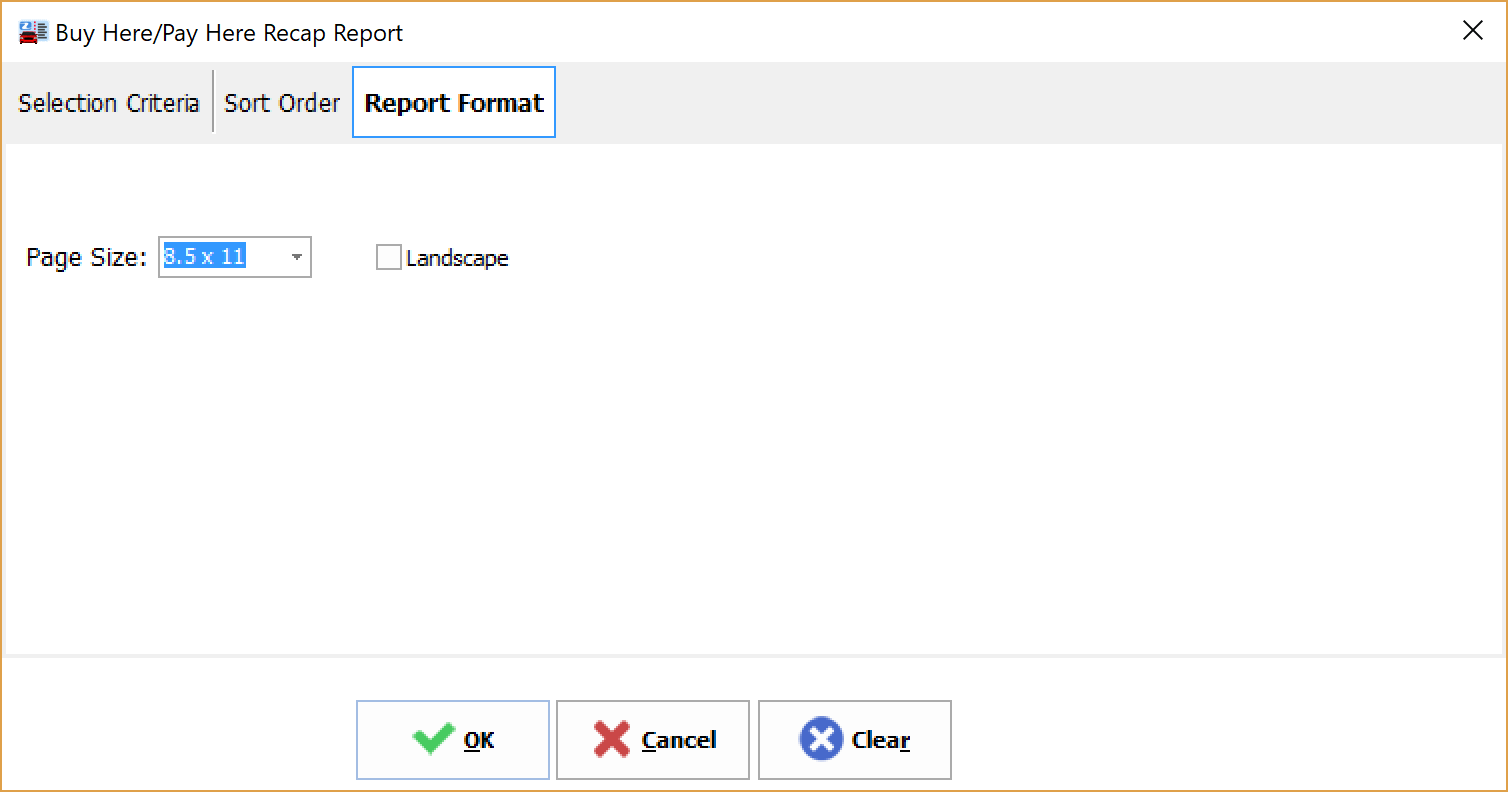Click the red X icon on Cancel
The height and width of the screenshot is (792, 1508).
611,740
